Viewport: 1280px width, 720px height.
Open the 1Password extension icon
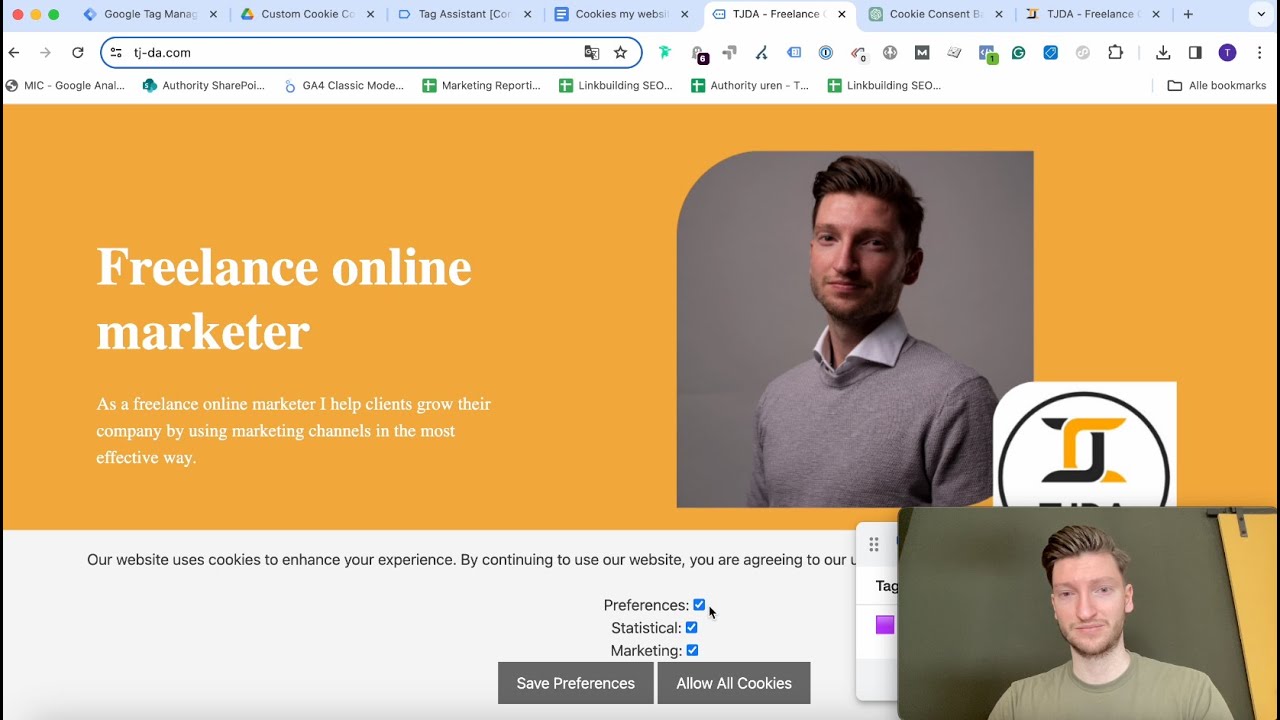click(826, 53)
